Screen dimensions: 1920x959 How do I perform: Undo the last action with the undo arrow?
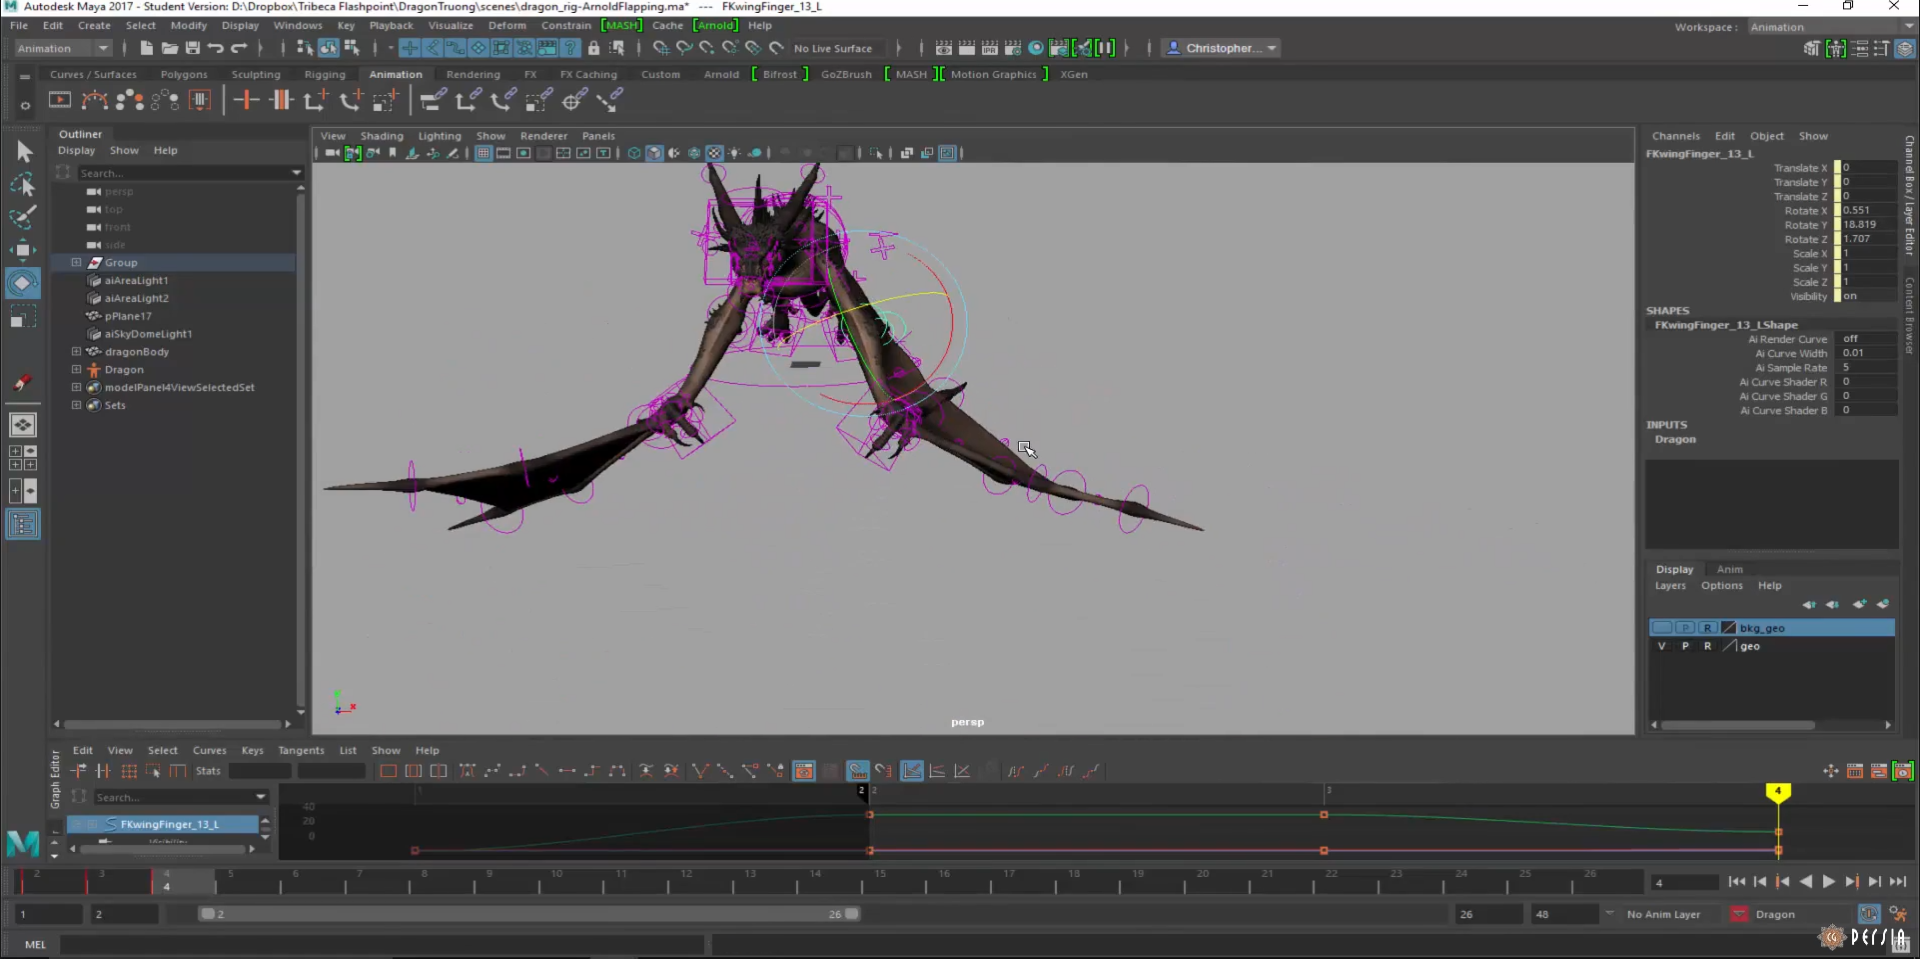coord(215,48)
